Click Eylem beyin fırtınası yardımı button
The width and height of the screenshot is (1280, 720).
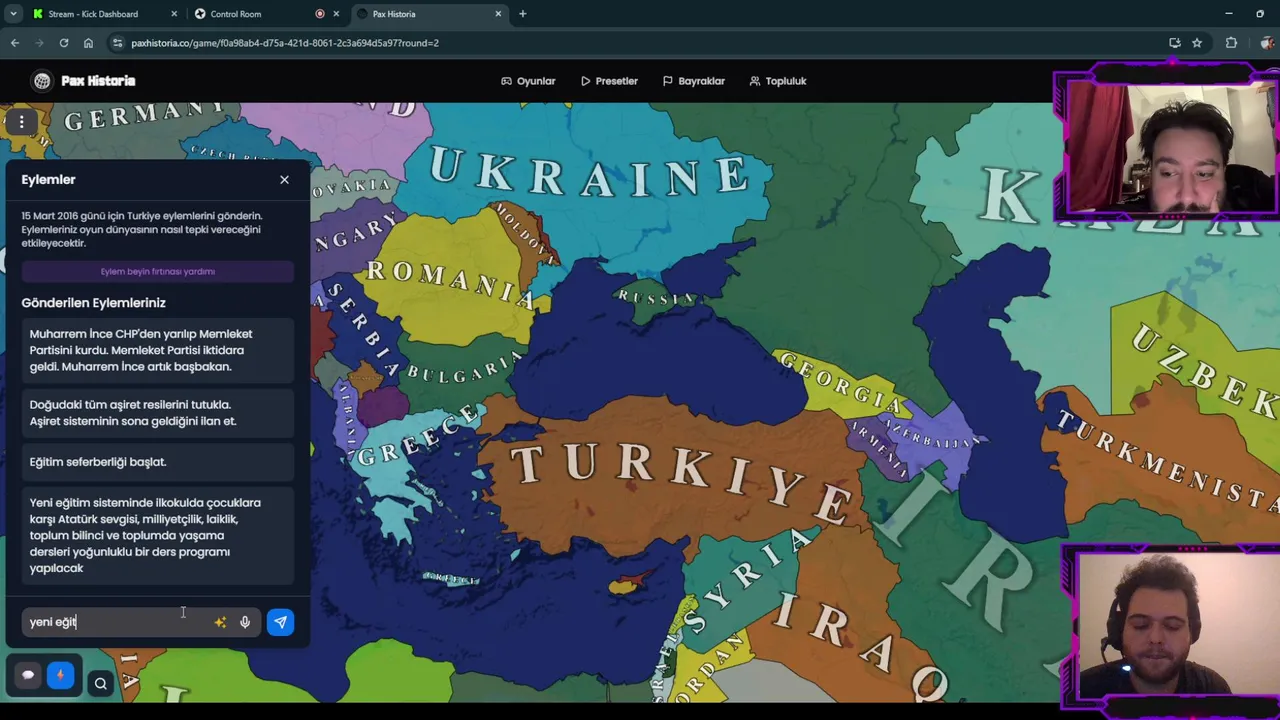tap(157, 271)
